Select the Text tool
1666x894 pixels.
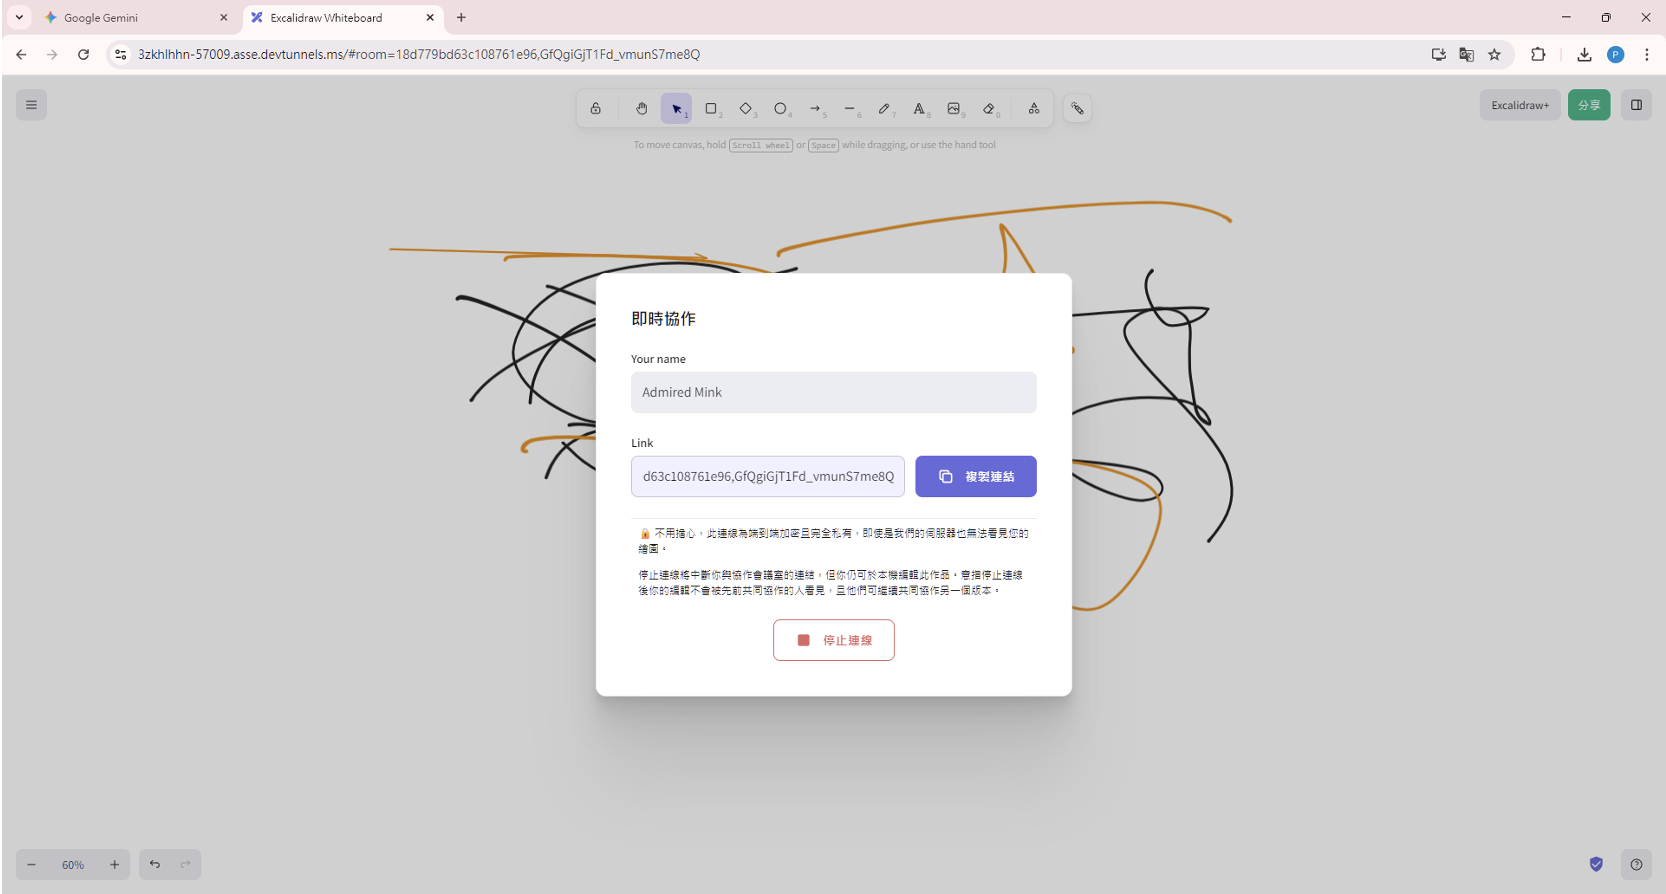coord(919,108)
